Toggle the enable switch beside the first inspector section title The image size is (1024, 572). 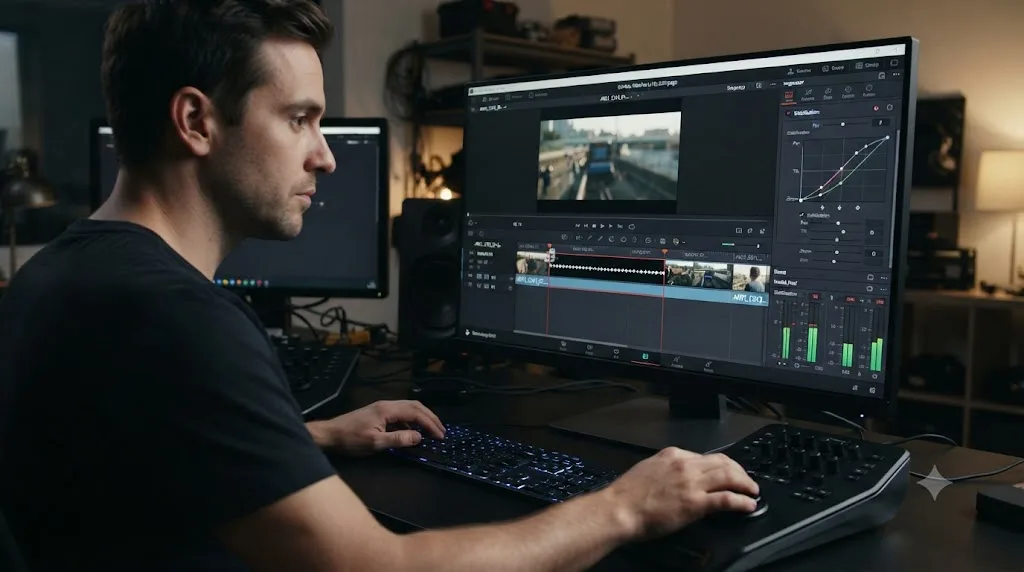click(788, 113)
